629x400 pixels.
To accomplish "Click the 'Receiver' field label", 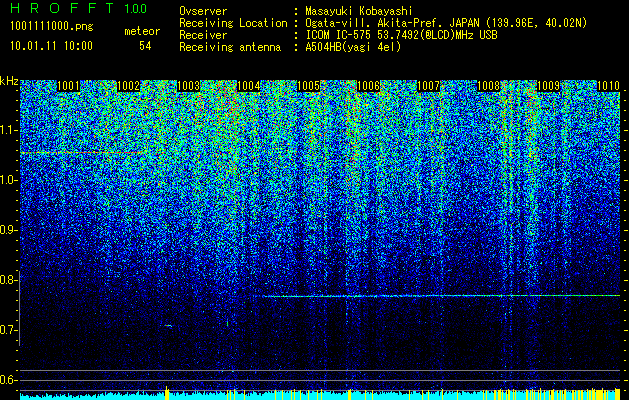I will click(203, 35).
